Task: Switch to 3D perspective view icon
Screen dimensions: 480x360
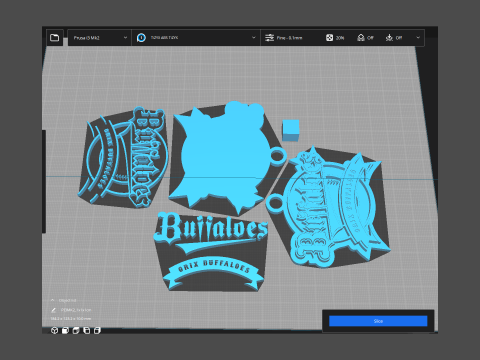Action: coord(54,330)
